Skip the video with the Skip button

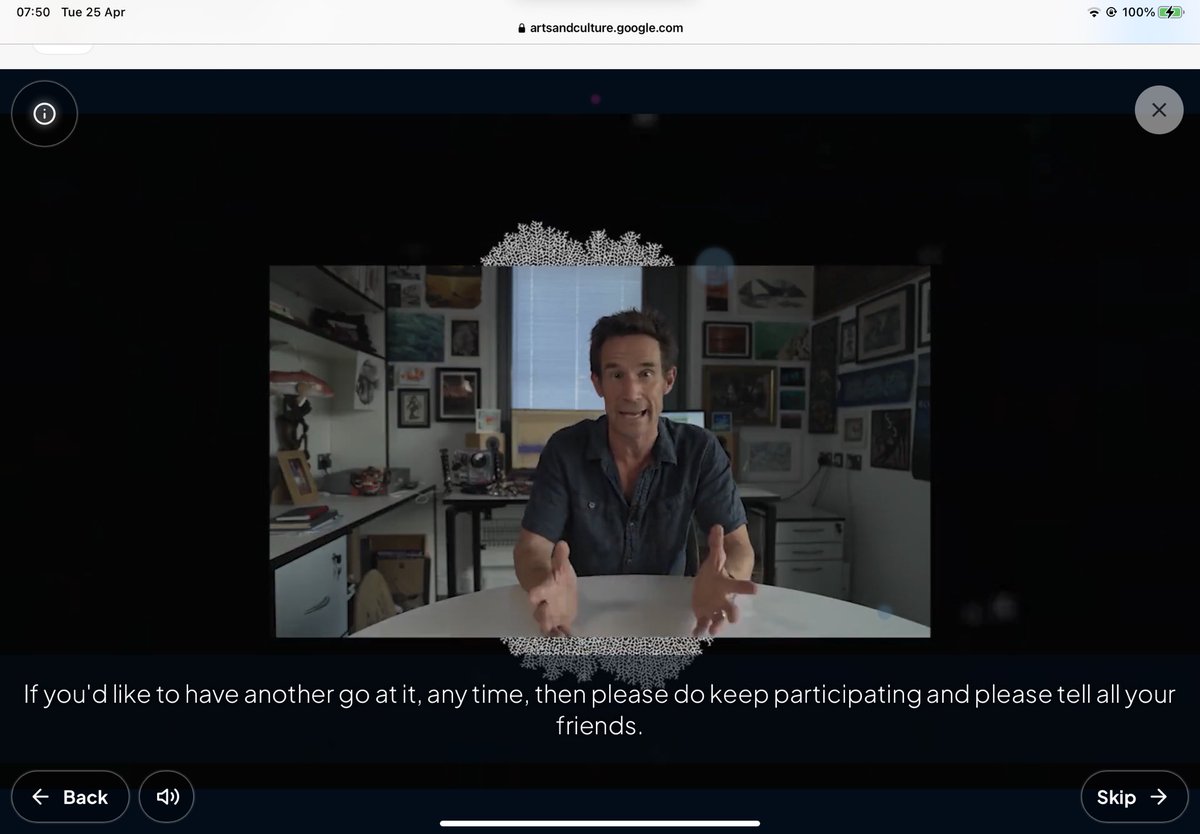tap(1134, 797)
